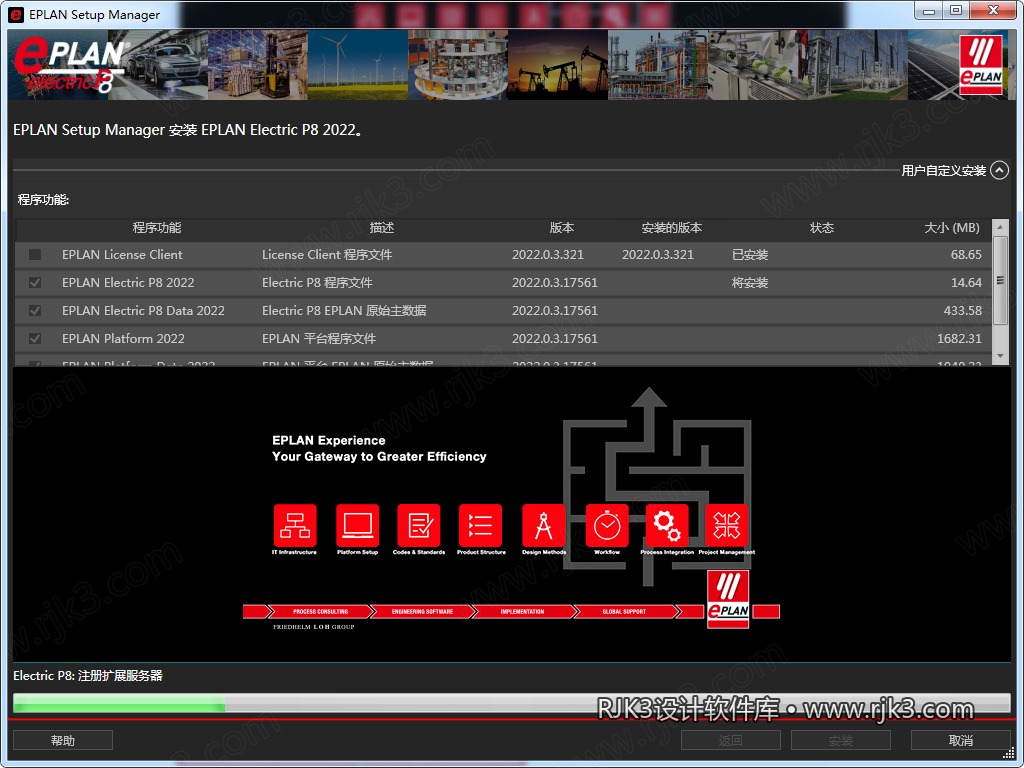Click the GLOBAL SUPPORT arrow label

(624, 612)
